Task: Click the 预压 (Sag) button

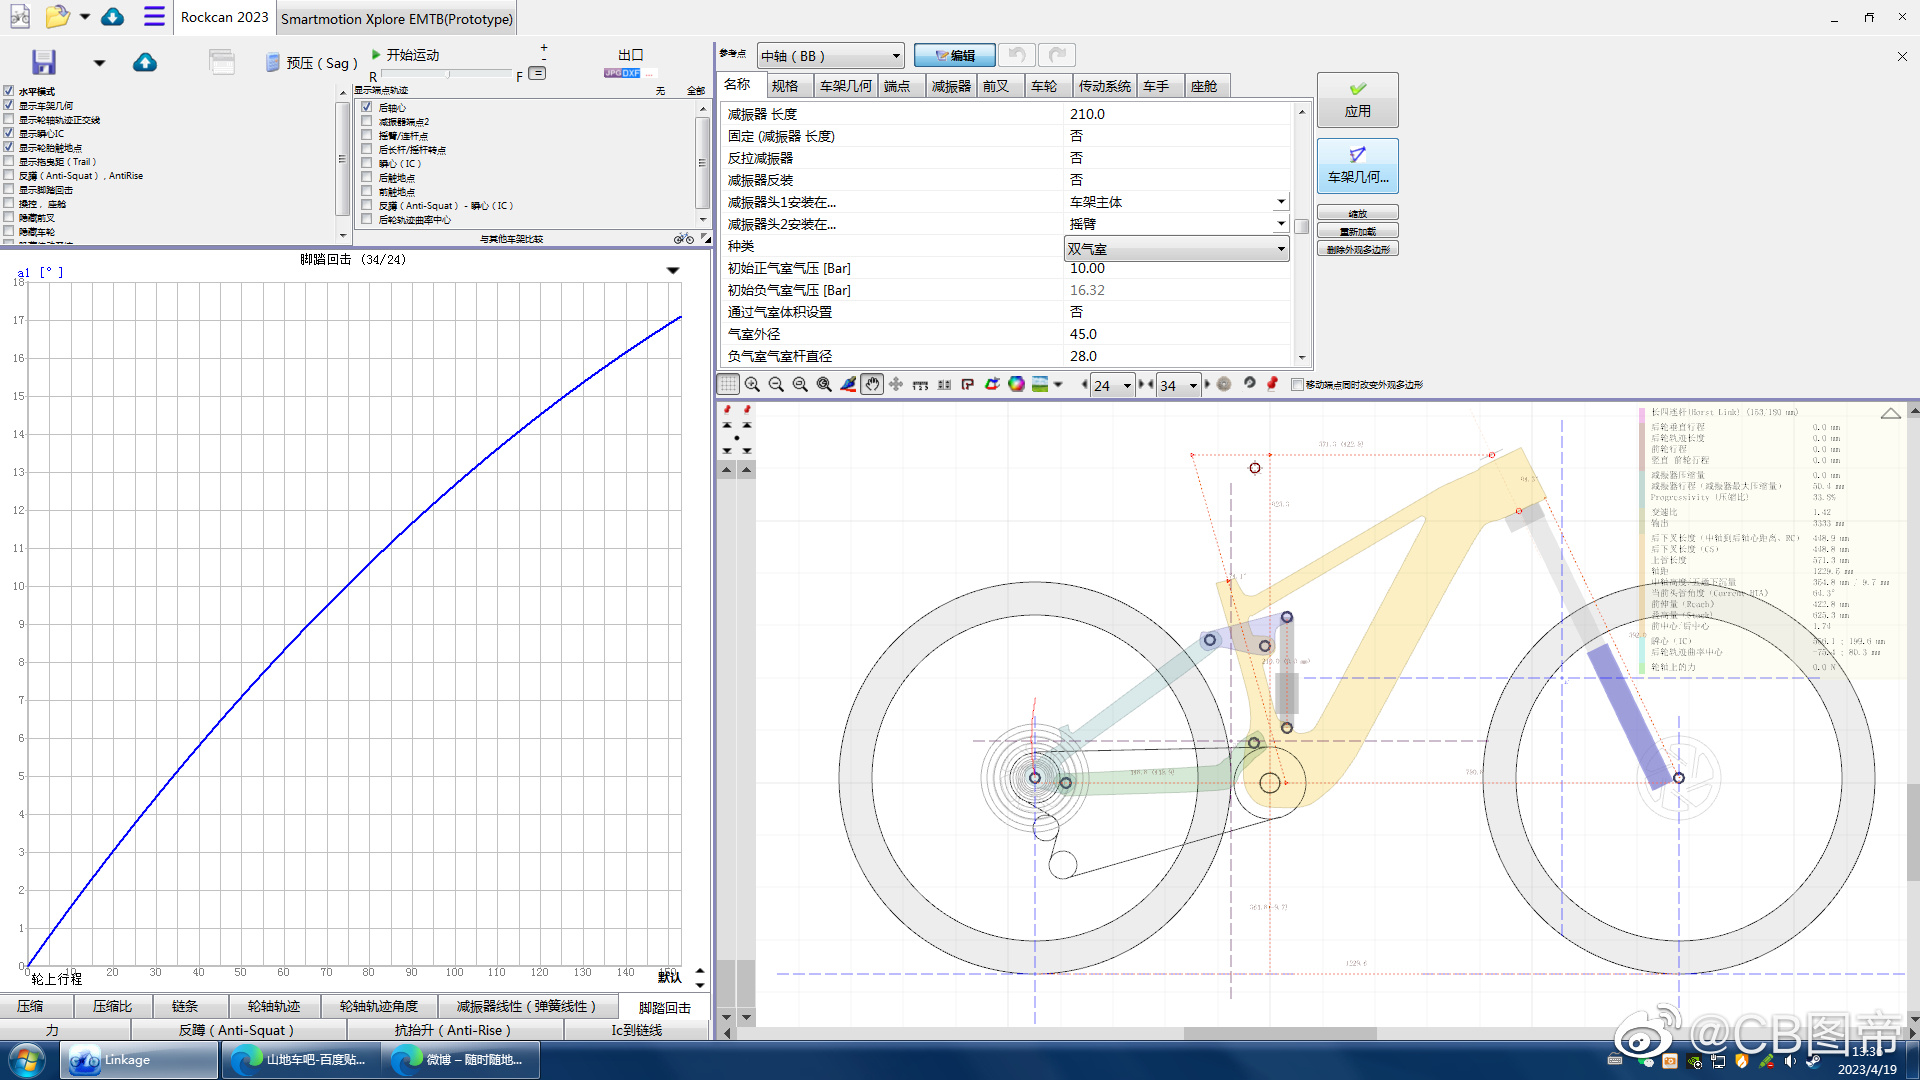Action: tap(311, 63)
